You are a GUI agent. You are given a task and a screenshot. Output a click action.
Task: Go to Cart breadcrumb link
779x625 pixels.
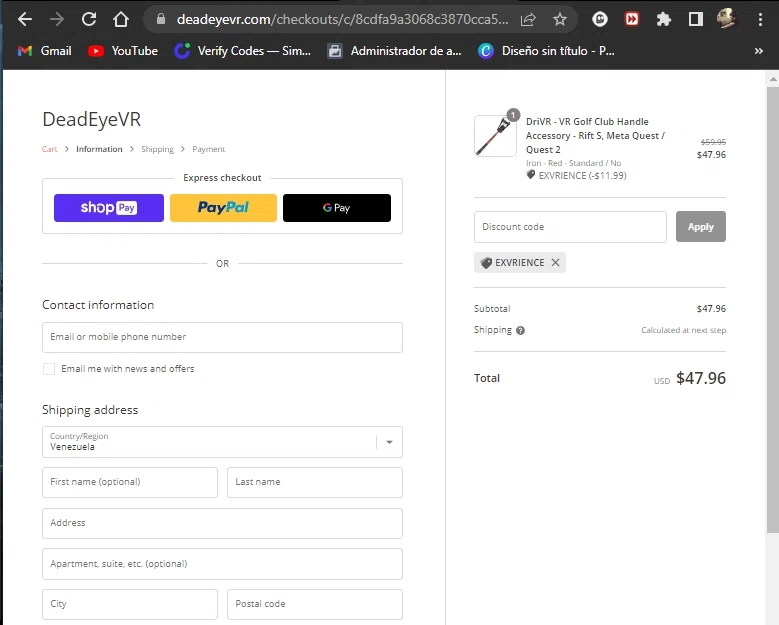pos(49,149)
